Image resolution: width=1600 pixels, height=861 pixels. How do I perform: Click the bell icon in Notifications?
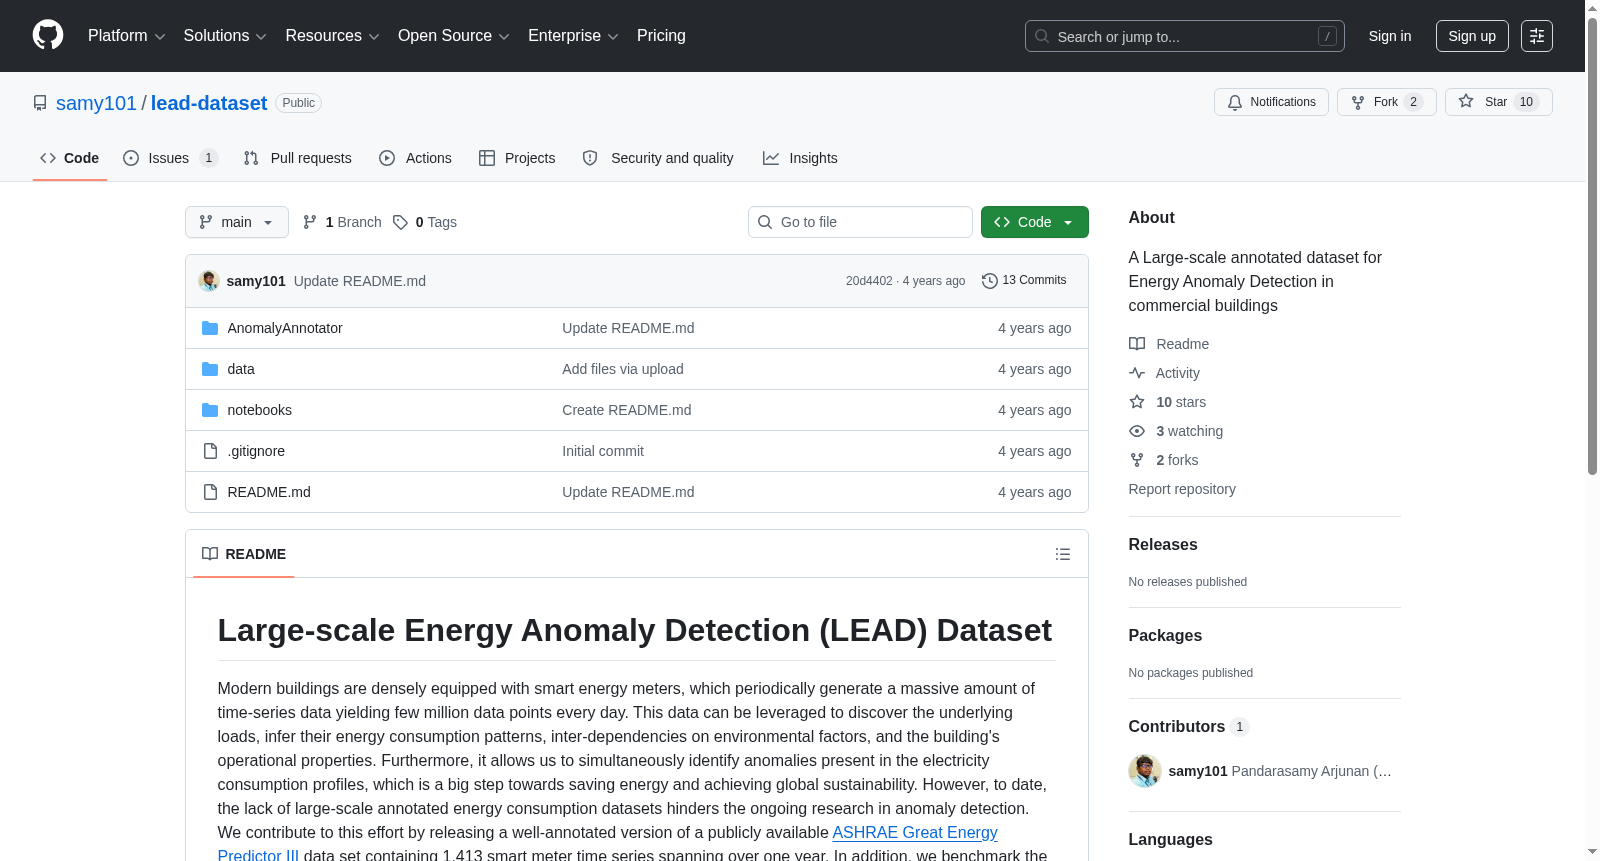pos(1235,102)
